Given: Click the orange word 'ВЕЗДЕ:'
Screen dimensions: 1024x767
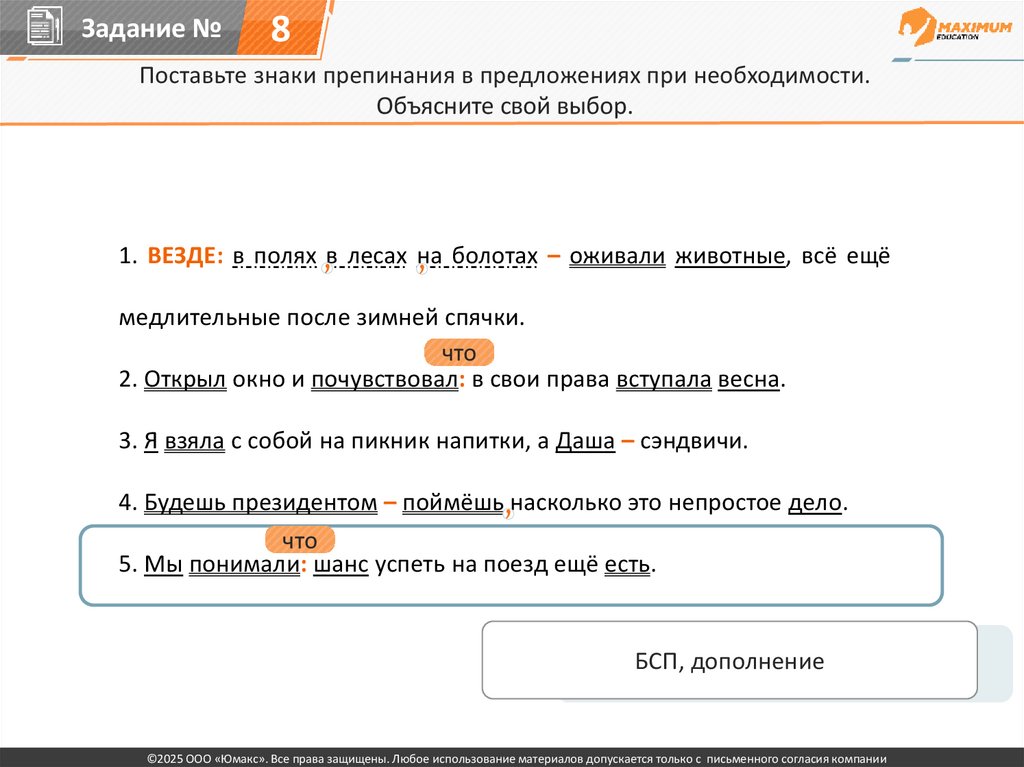Looking at the screenshot, I should 185,255.
